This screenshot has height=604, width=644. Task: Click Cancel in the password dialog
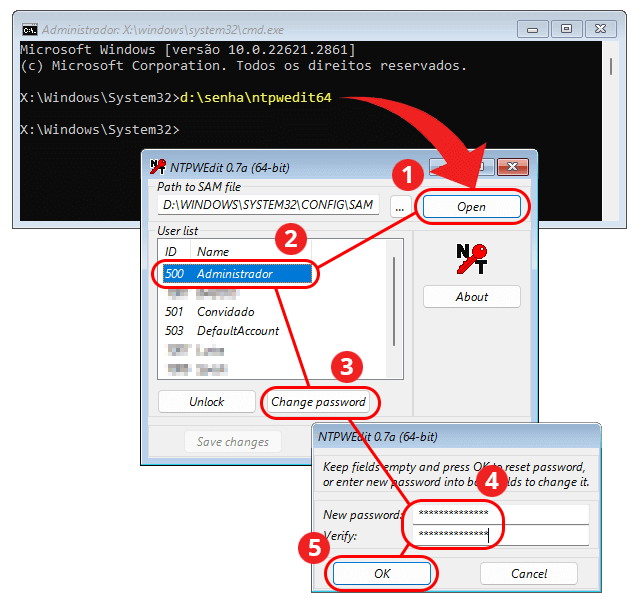(x=529, y=573)
